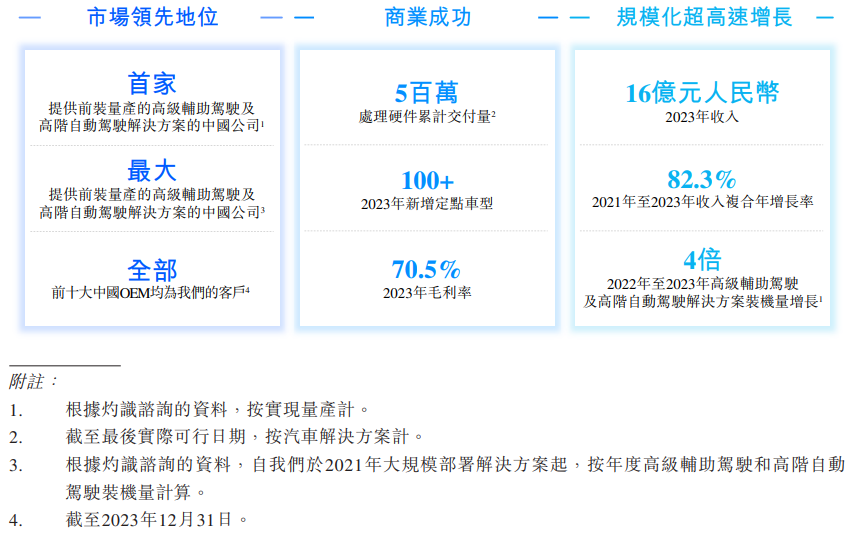The image size is (854, 535).
Task: Click the 2023年收入 caption
Action: [x=703, y=117]
